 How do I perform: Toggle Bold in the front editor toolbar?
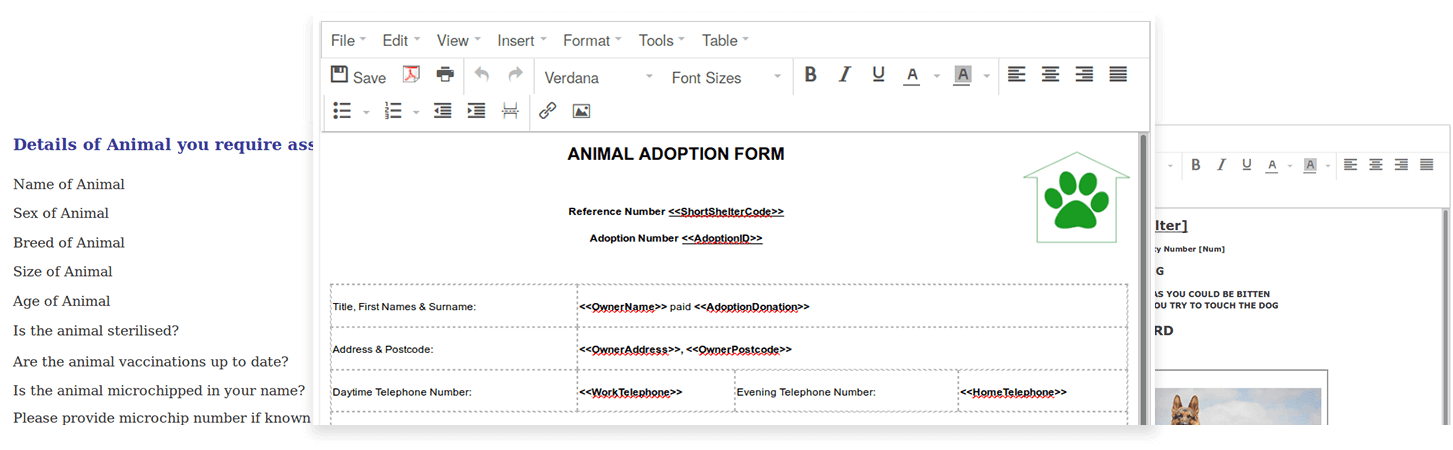[x=811, y=75]
